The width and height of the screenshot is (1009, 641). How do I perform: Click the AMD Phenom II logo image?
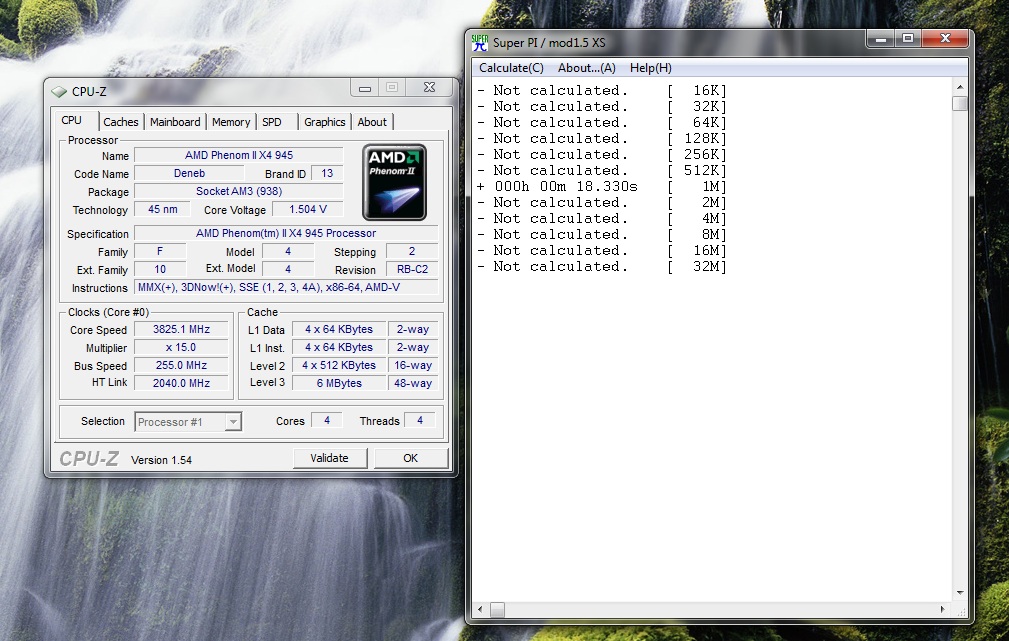point(394,183)
